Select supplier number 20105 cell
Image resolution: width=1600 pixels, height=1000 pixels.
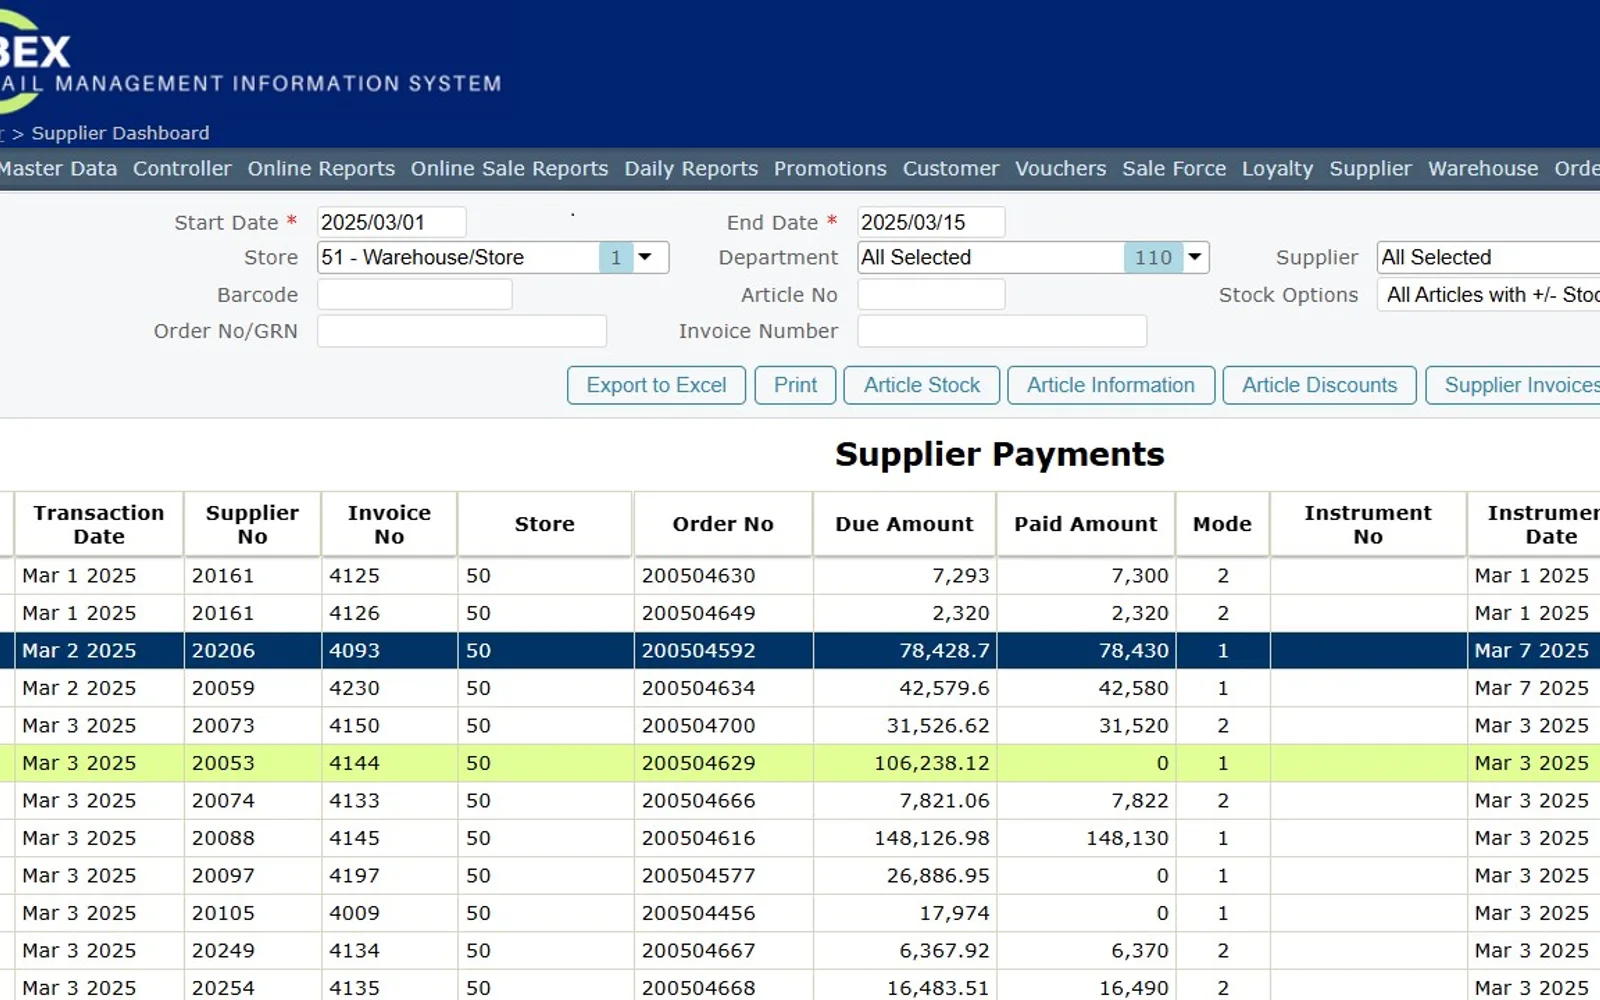click(x=252, y=913)
